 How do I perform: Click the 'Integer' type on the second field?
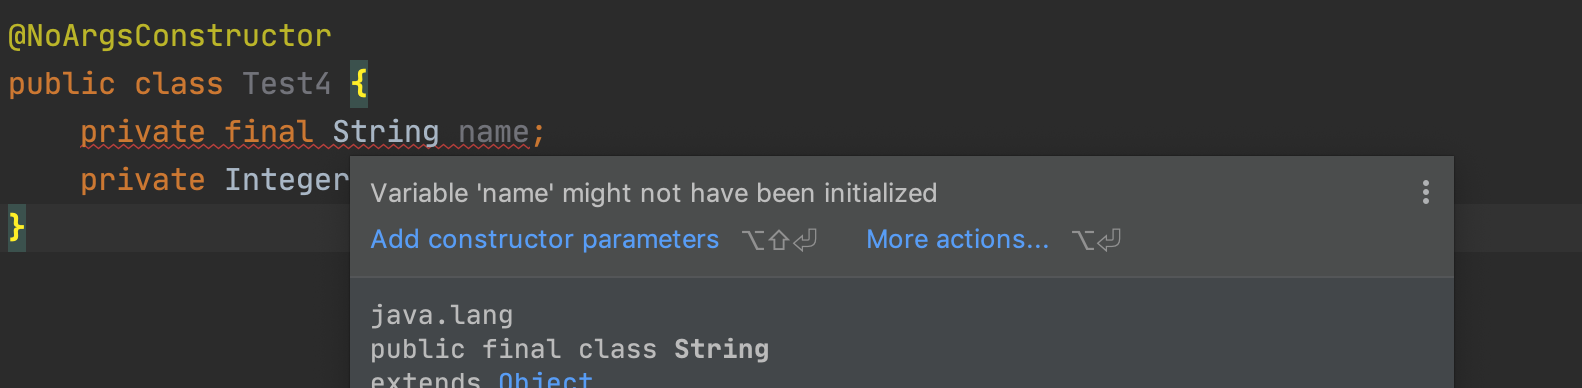point(286,180)
